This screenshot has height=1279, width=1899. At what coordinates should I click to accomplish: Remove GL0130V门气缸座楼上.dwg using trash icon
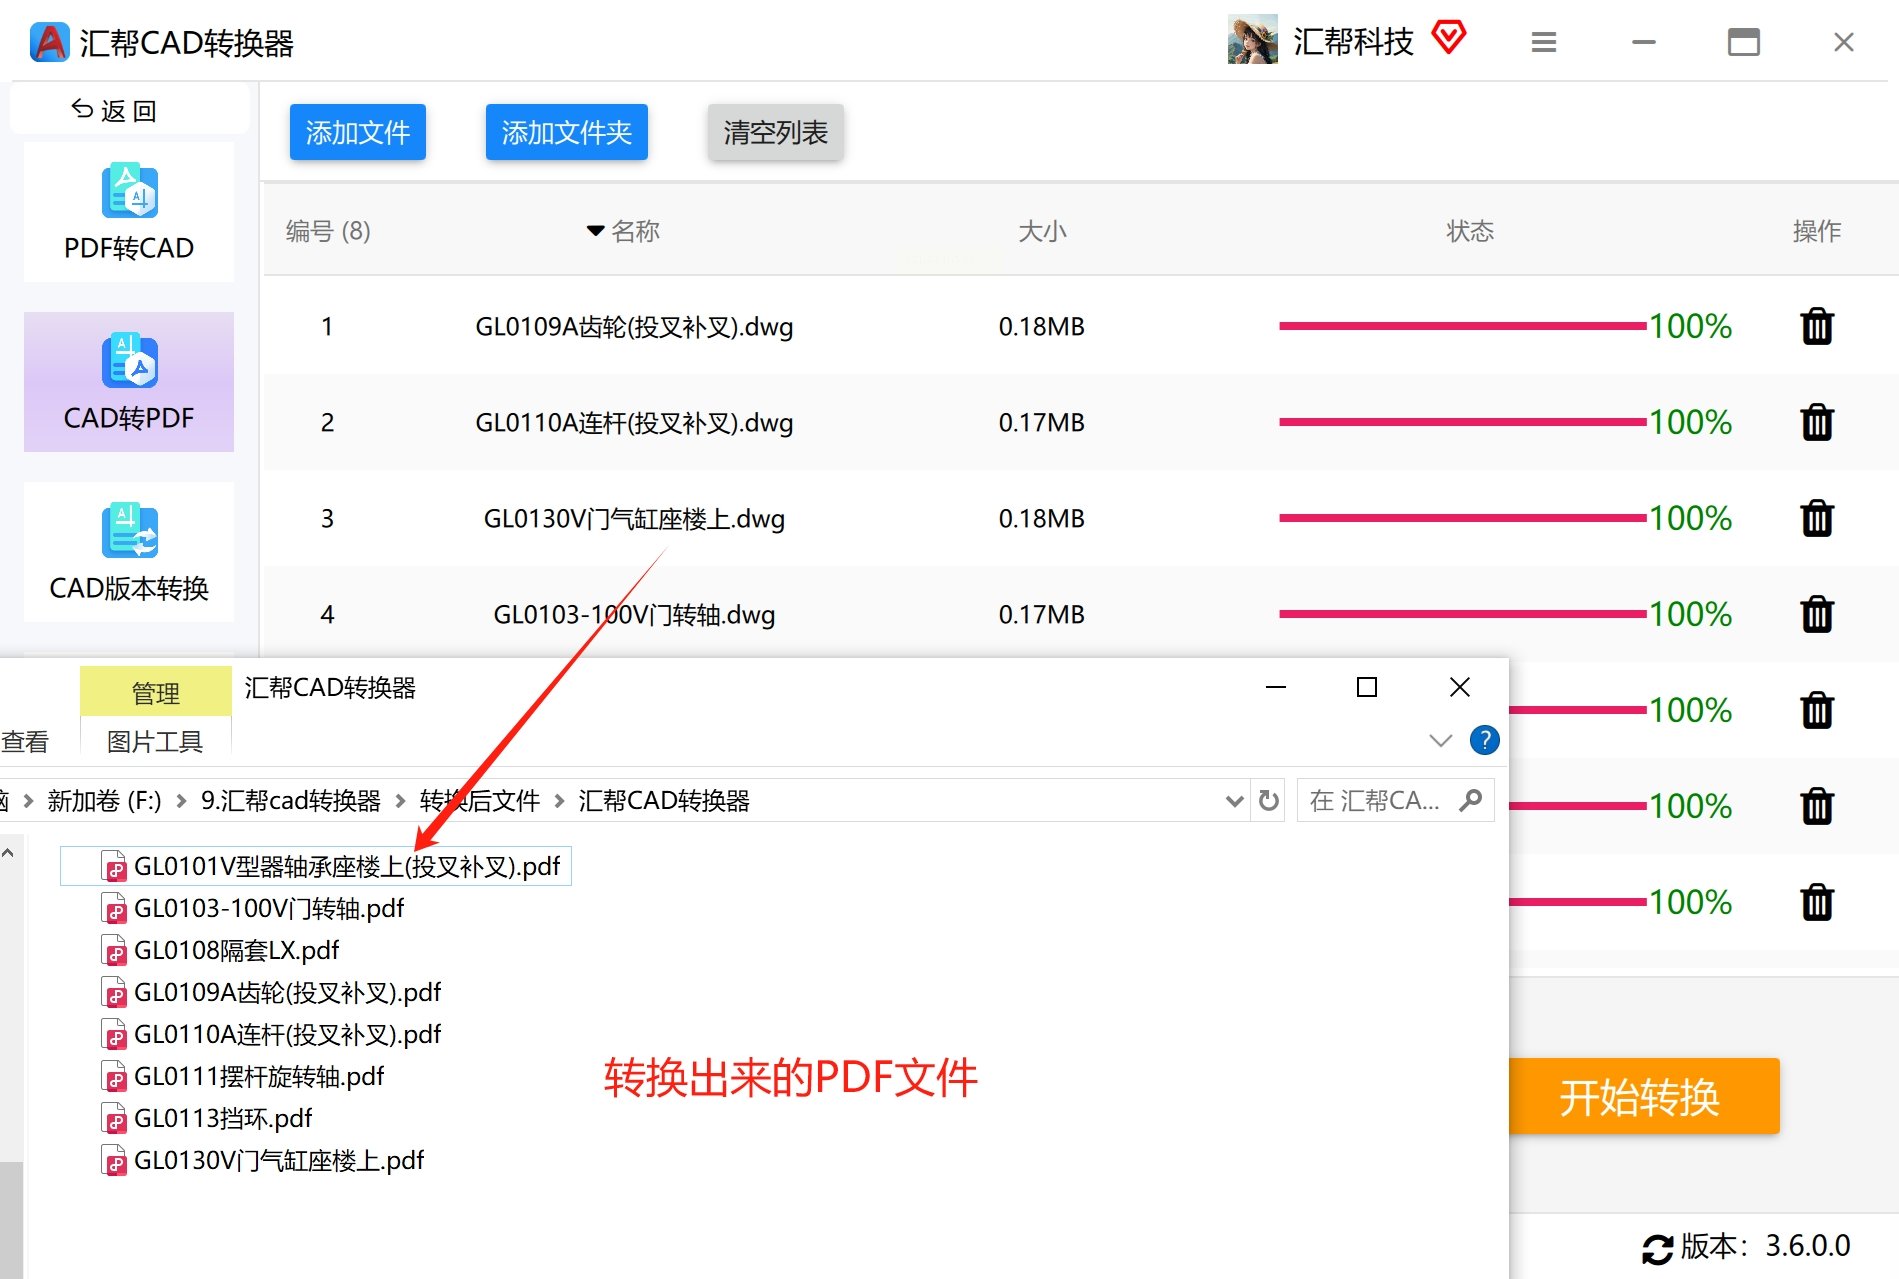(1816, 518)
